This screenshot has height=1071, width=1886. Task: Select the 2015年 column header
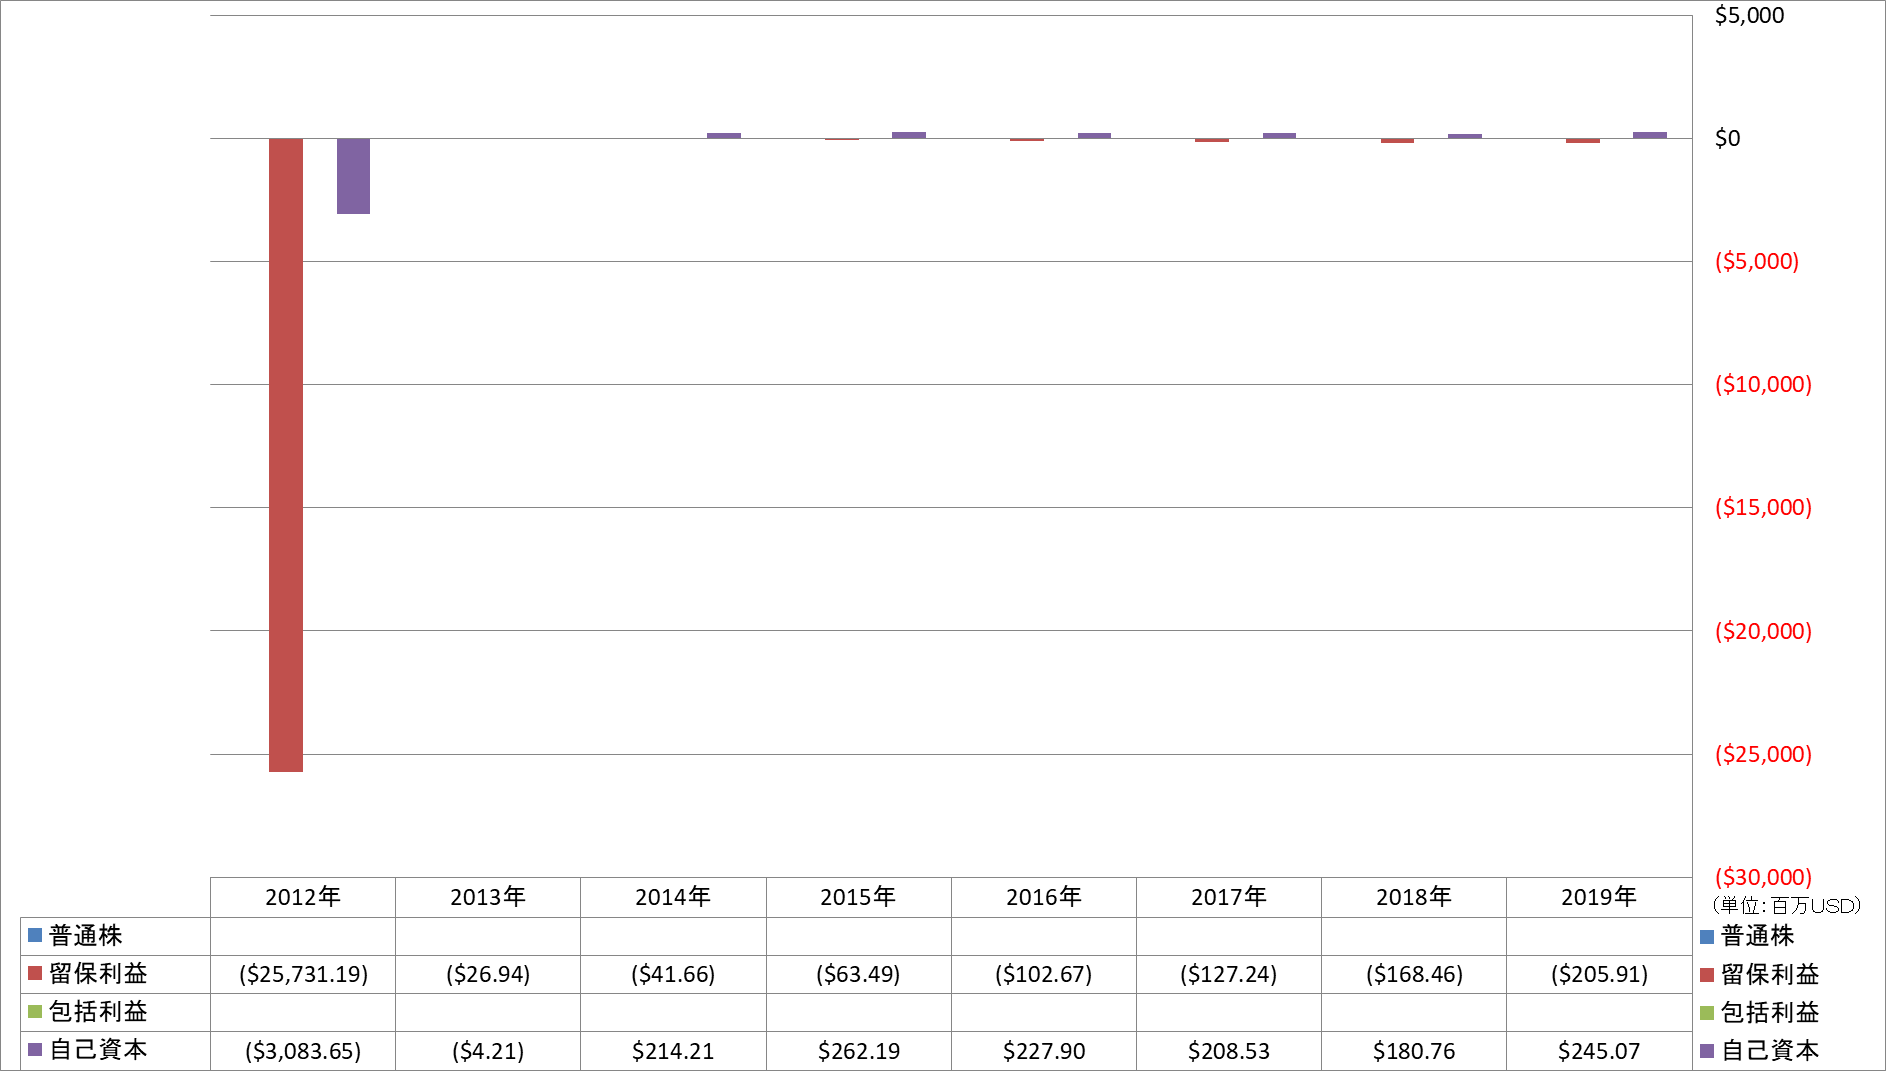(858, 897)
